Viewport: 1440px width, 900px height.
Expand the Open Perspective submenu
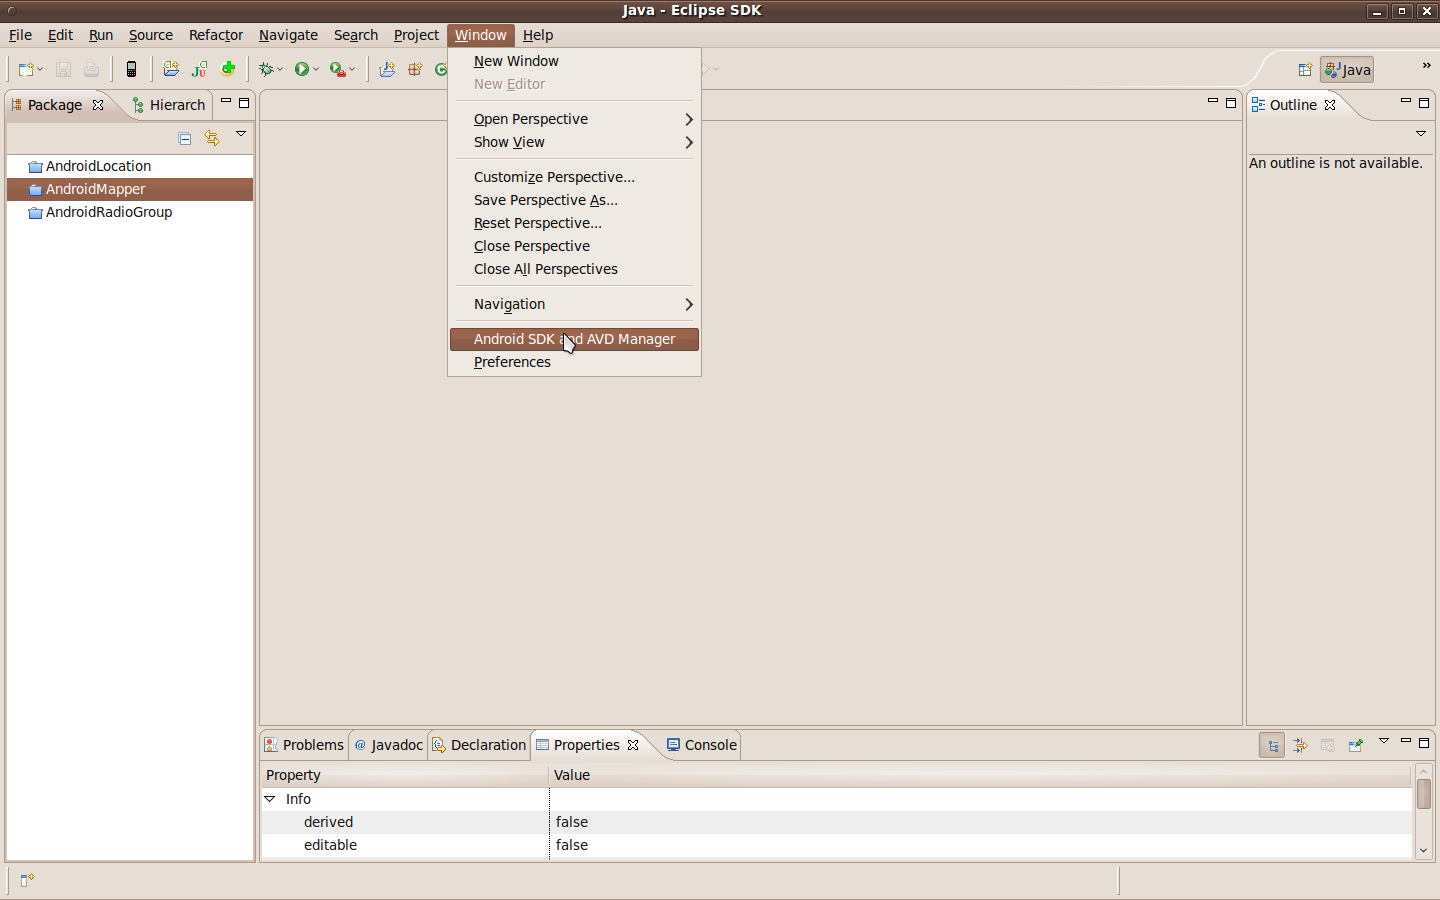tap(574, 119)
